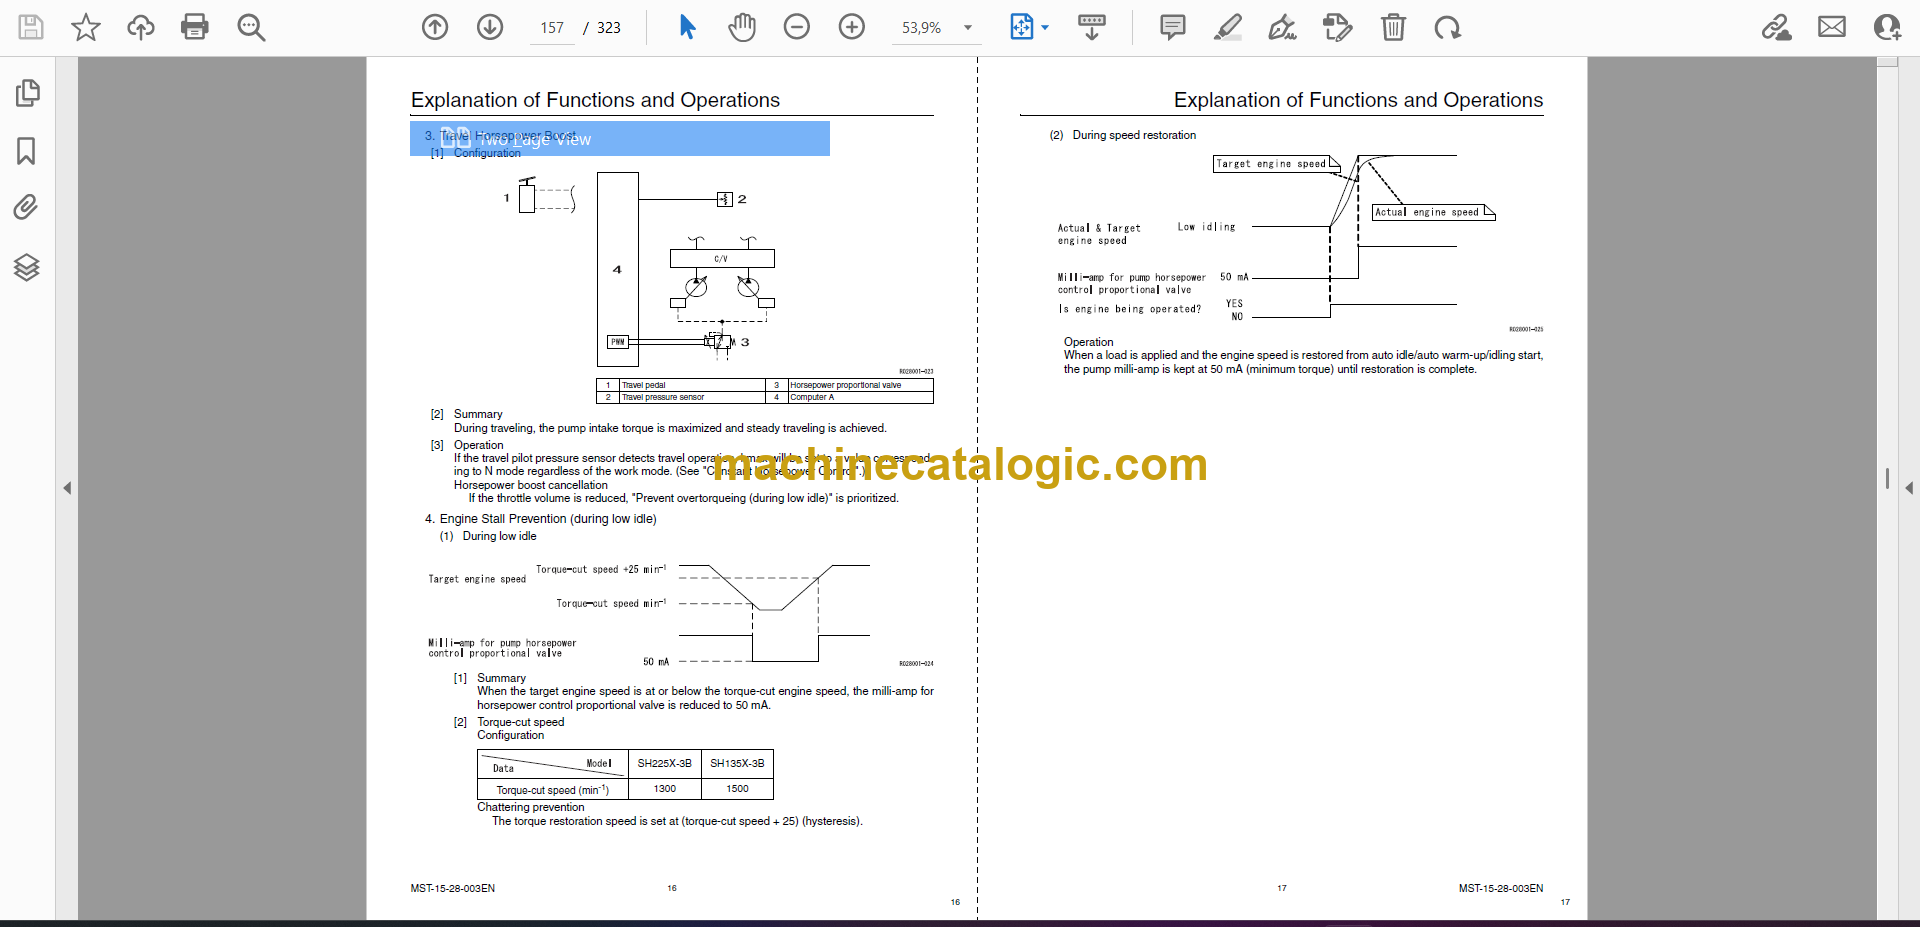Click '(2) During speed restoration' text
Viewport: 1920px width, 927px height.
[1122, 135]
